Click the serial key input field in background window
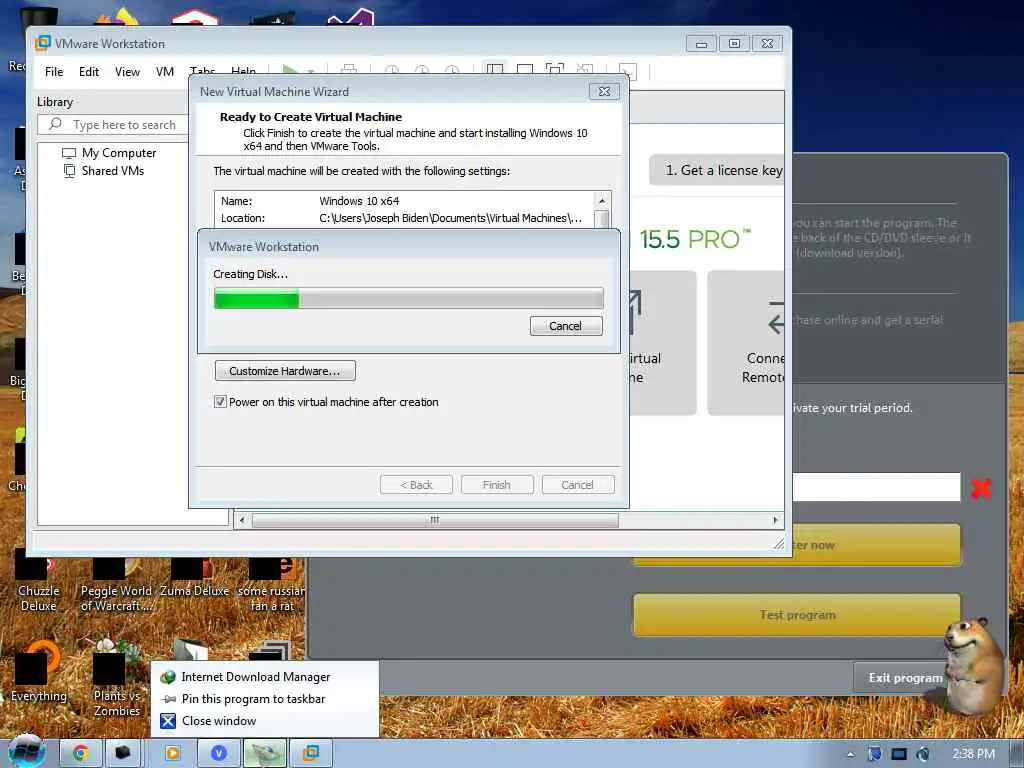Image resolution: width=1024 pixels, height=768 pixels. 876,487
